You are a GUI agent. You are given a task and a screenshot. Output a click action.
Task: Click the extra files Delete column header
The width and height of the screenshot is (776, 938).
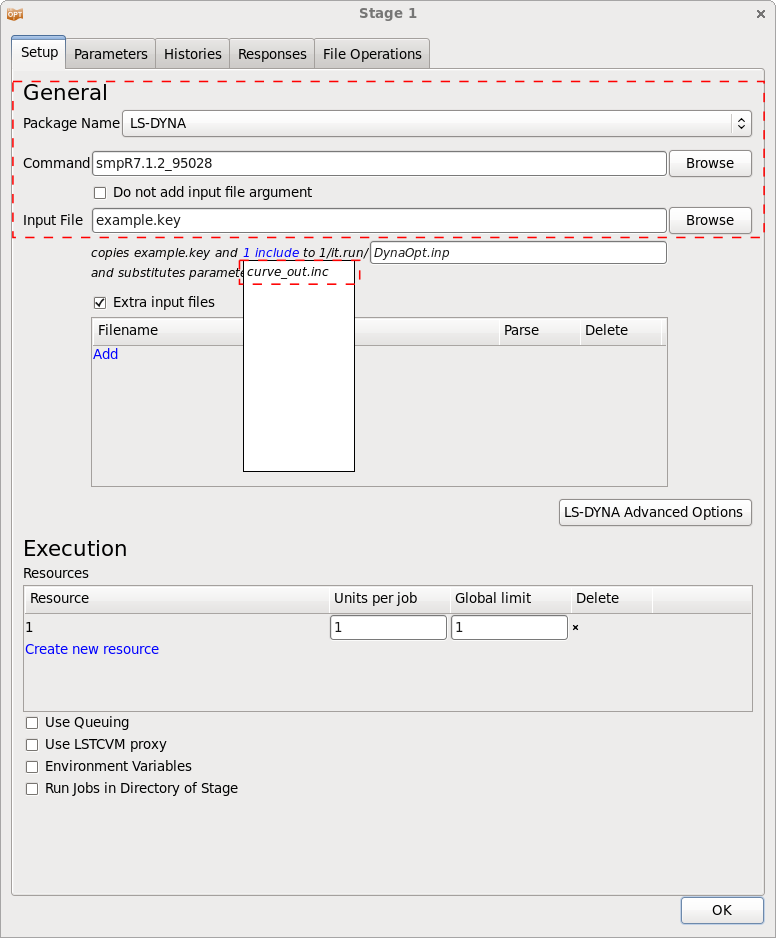pyautogui.click(x=620, y=331)
